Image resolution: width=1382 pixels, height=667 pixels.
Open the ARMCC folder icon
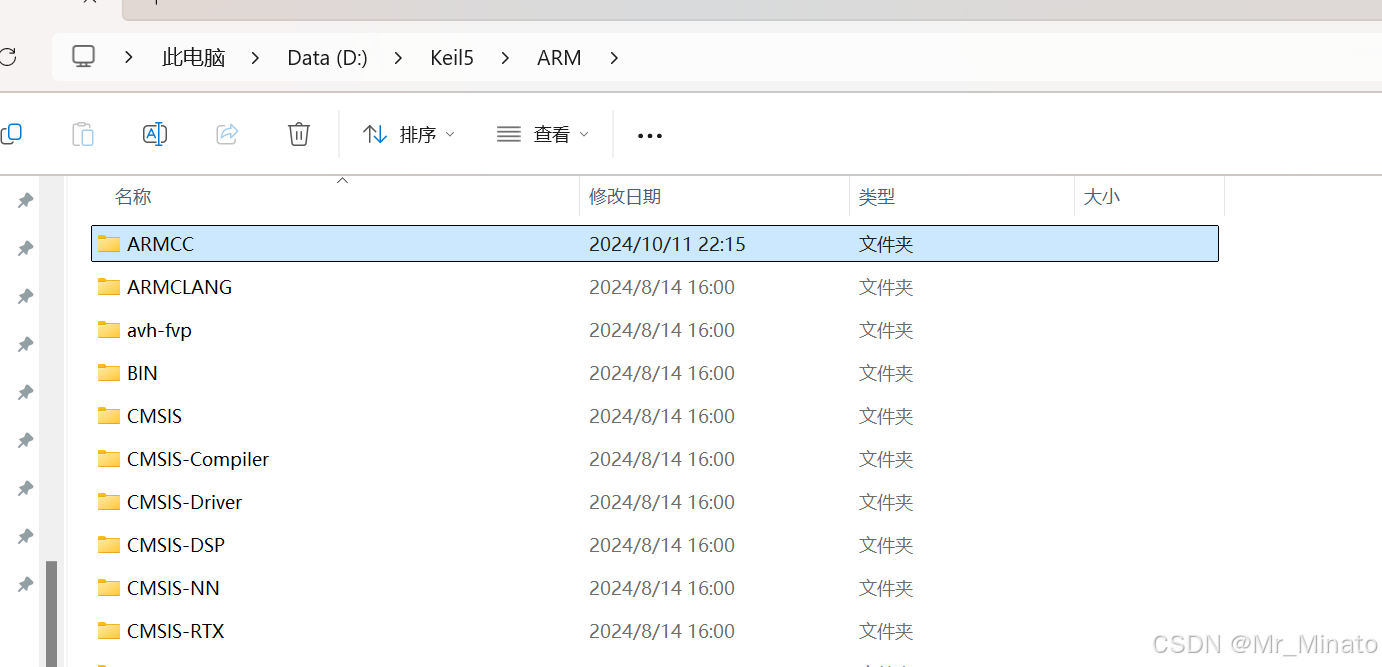click(x=108, y=243)
